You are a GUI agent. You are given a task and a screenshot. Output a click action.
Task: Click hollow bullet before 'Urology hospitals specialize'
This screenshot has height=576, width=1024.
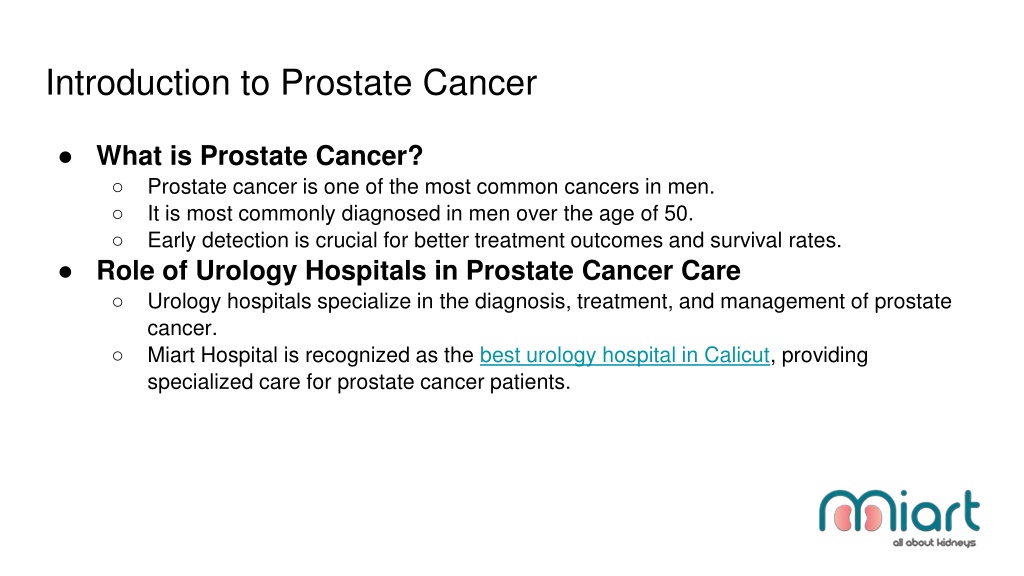pyautogui.click(x=118, y=302)
